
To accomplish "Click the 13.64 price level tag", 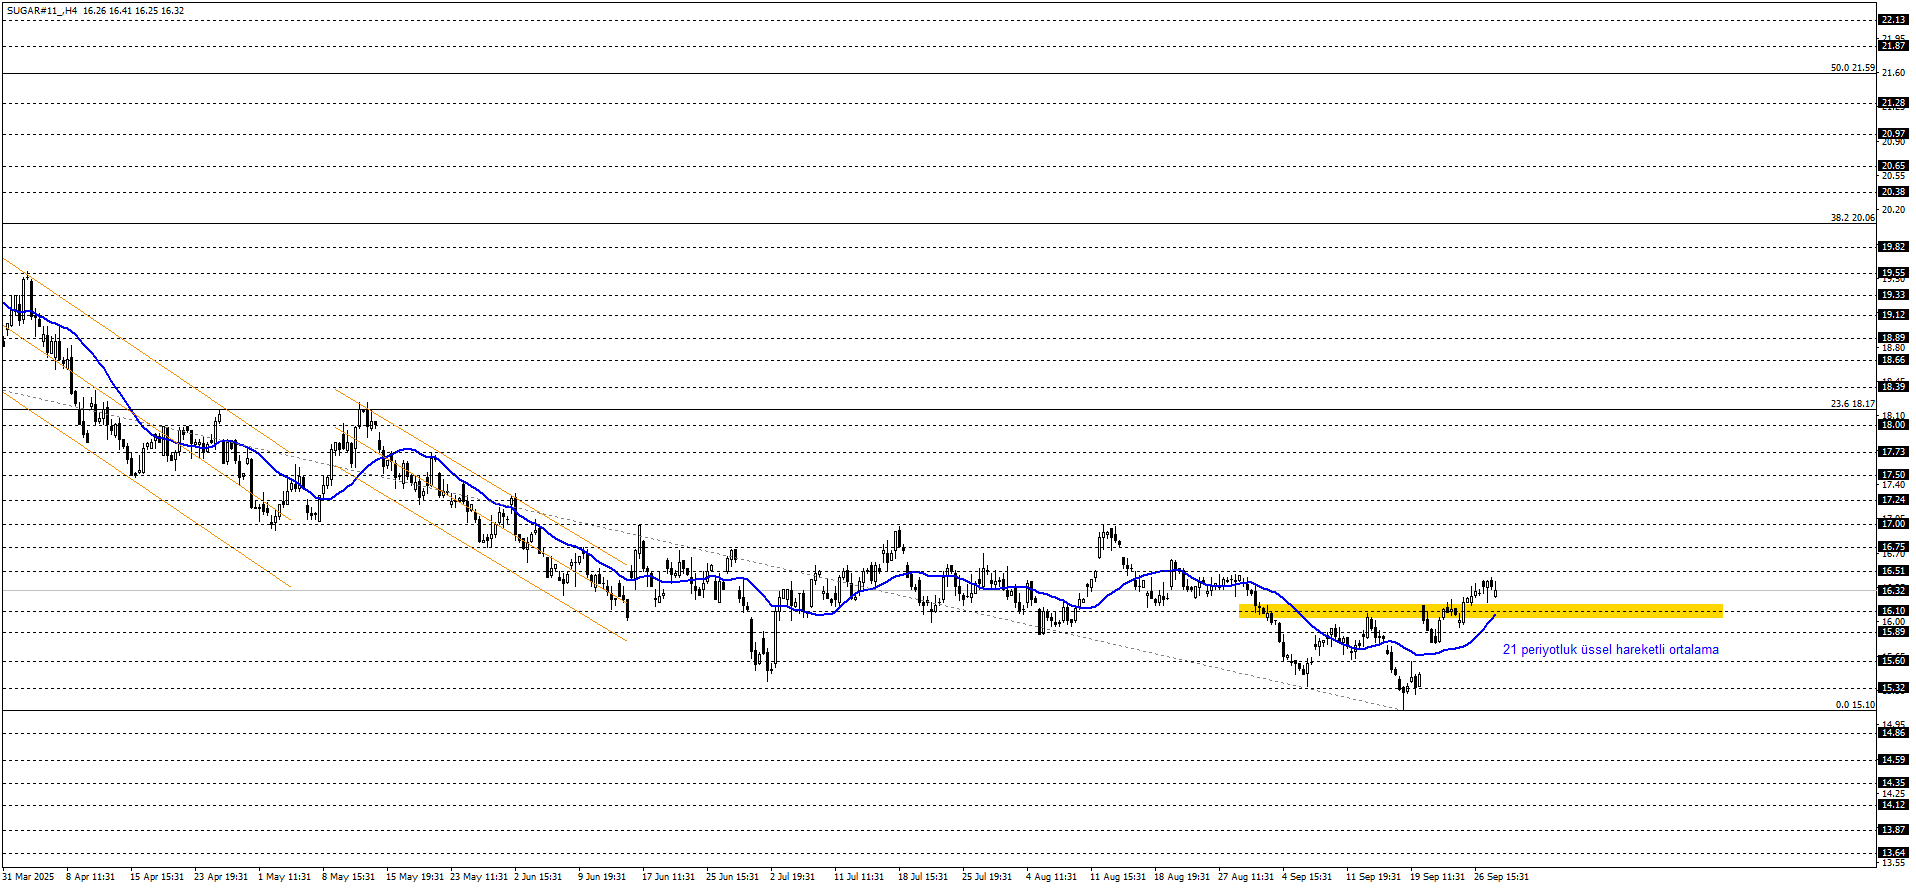I will click(x=1893, y=853).
